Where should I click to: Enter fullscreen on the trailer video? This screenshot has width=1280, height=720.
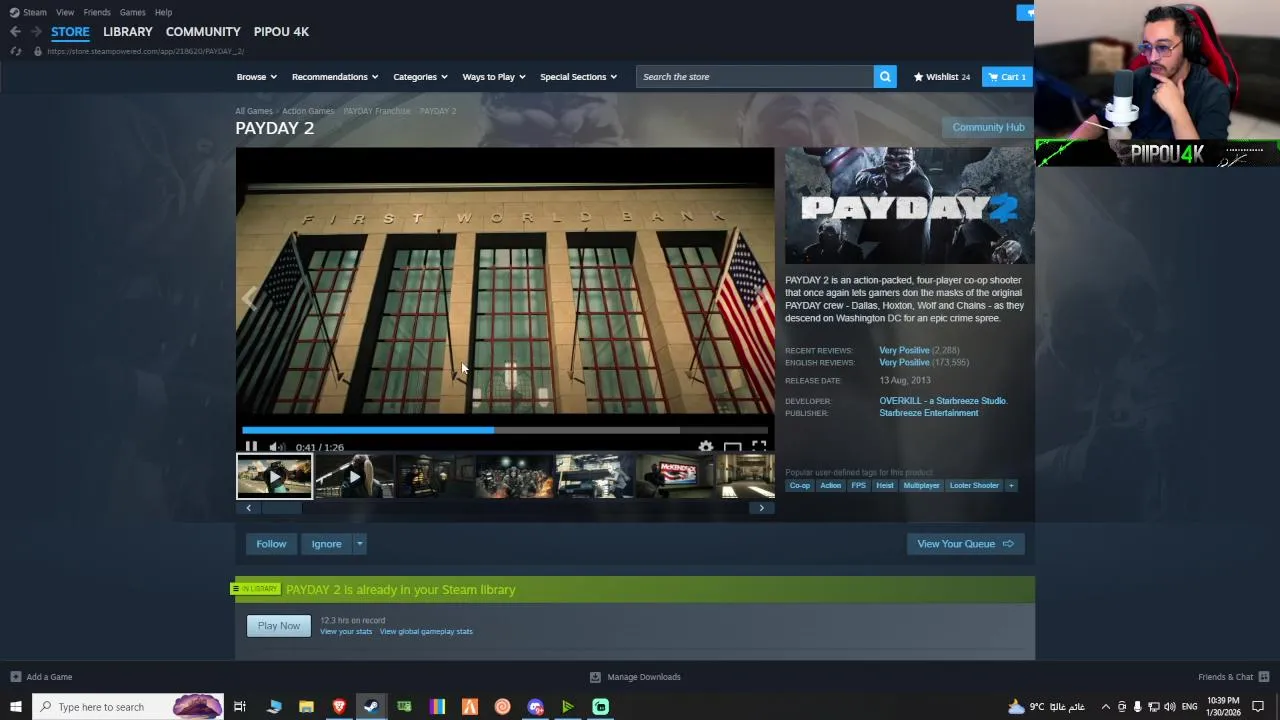[760, 447]
